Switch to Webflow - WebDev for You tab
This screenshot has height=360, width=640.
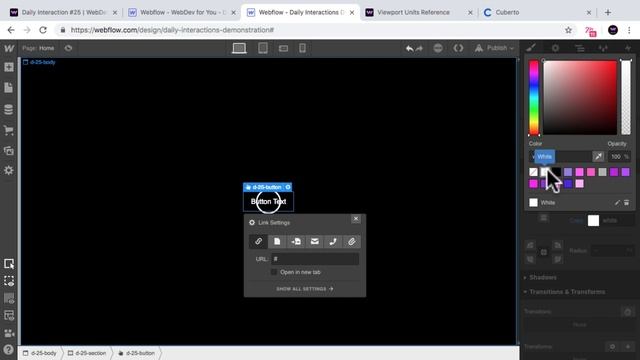182,13
